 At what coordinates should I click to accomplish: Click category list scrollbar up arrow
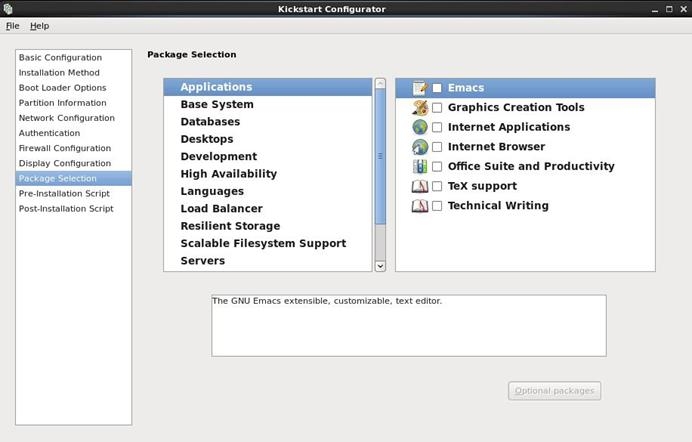380,83
